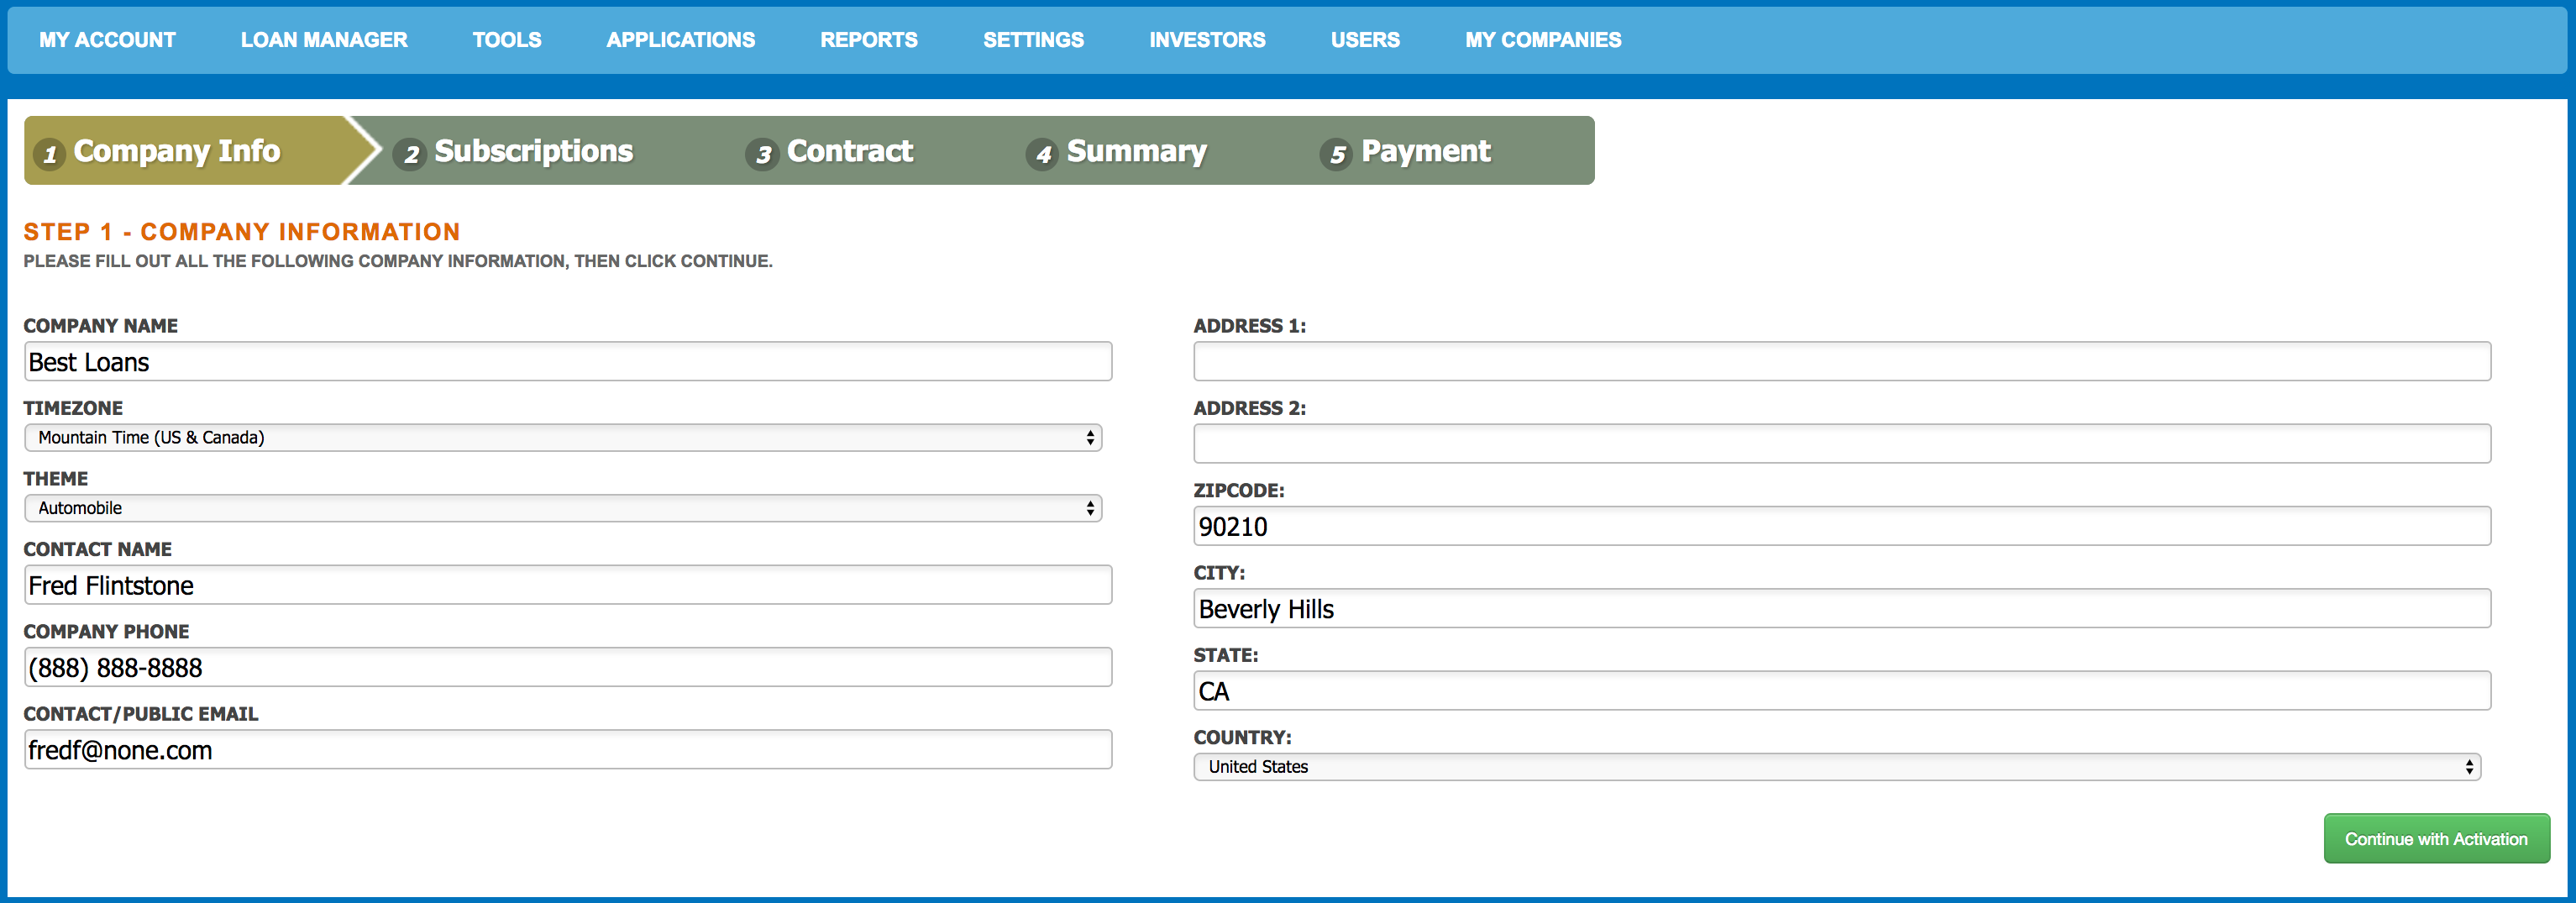Click the Timezone label
The width and height of the screenshot is (2576, 903).
pyautogui.click(x=73, y=408)
